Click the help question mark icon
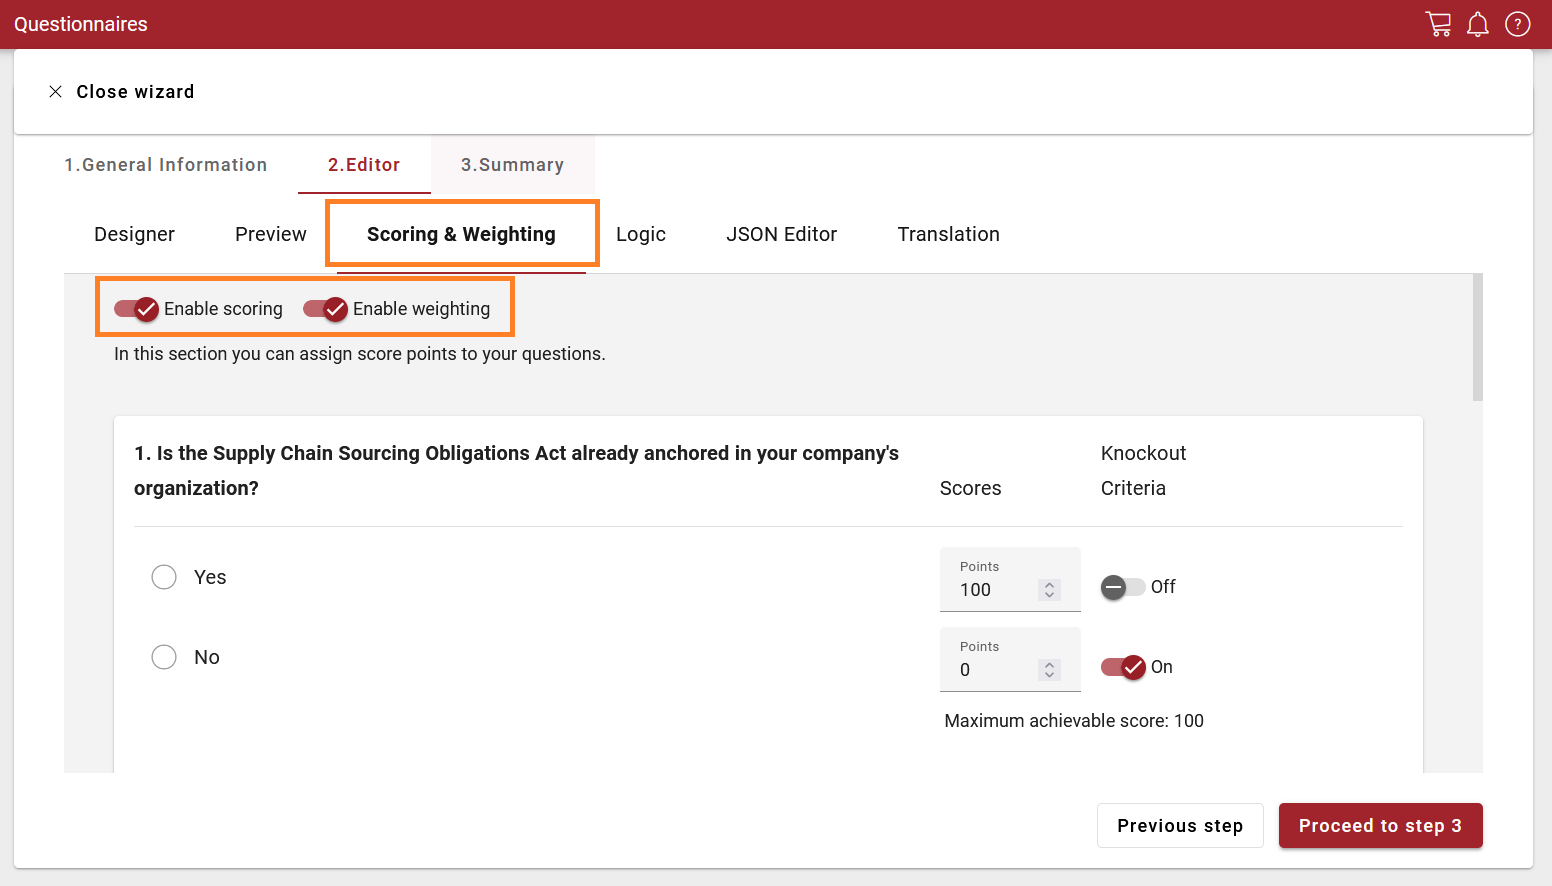 [1517, 24]
